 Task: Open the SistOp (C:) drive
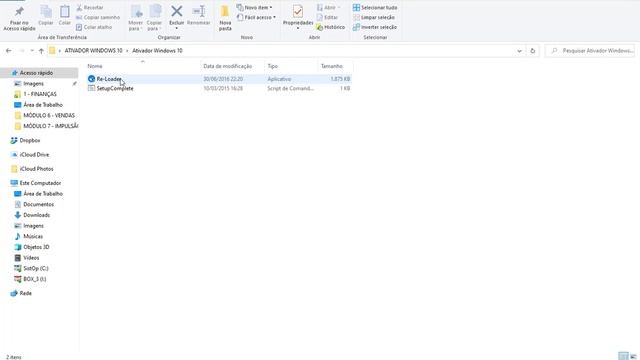pyautogui.click(x=36, y=268)
